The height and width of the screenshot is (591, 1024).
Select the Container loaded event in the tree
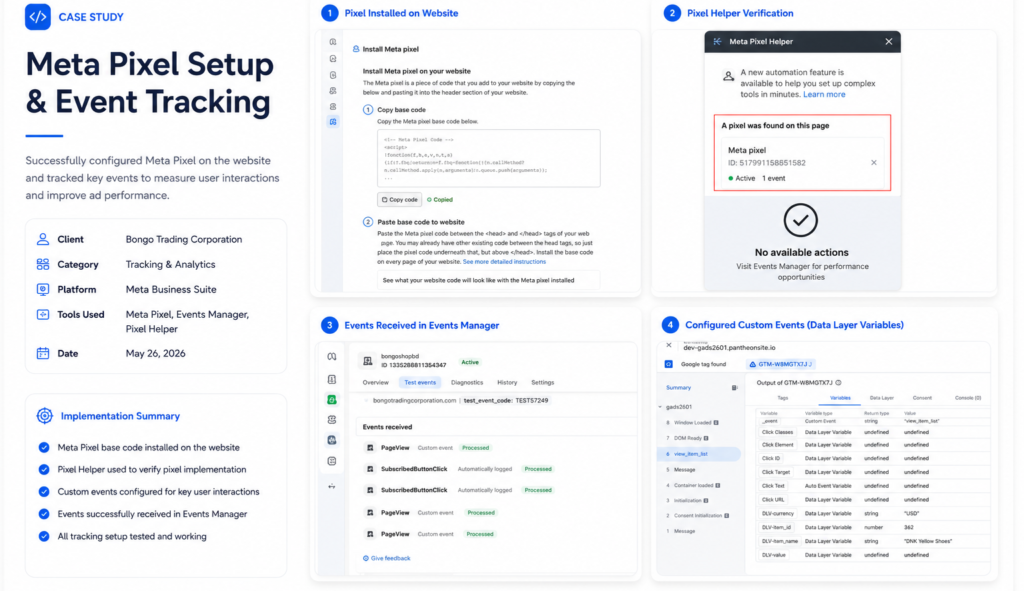[x=693, y=485]
